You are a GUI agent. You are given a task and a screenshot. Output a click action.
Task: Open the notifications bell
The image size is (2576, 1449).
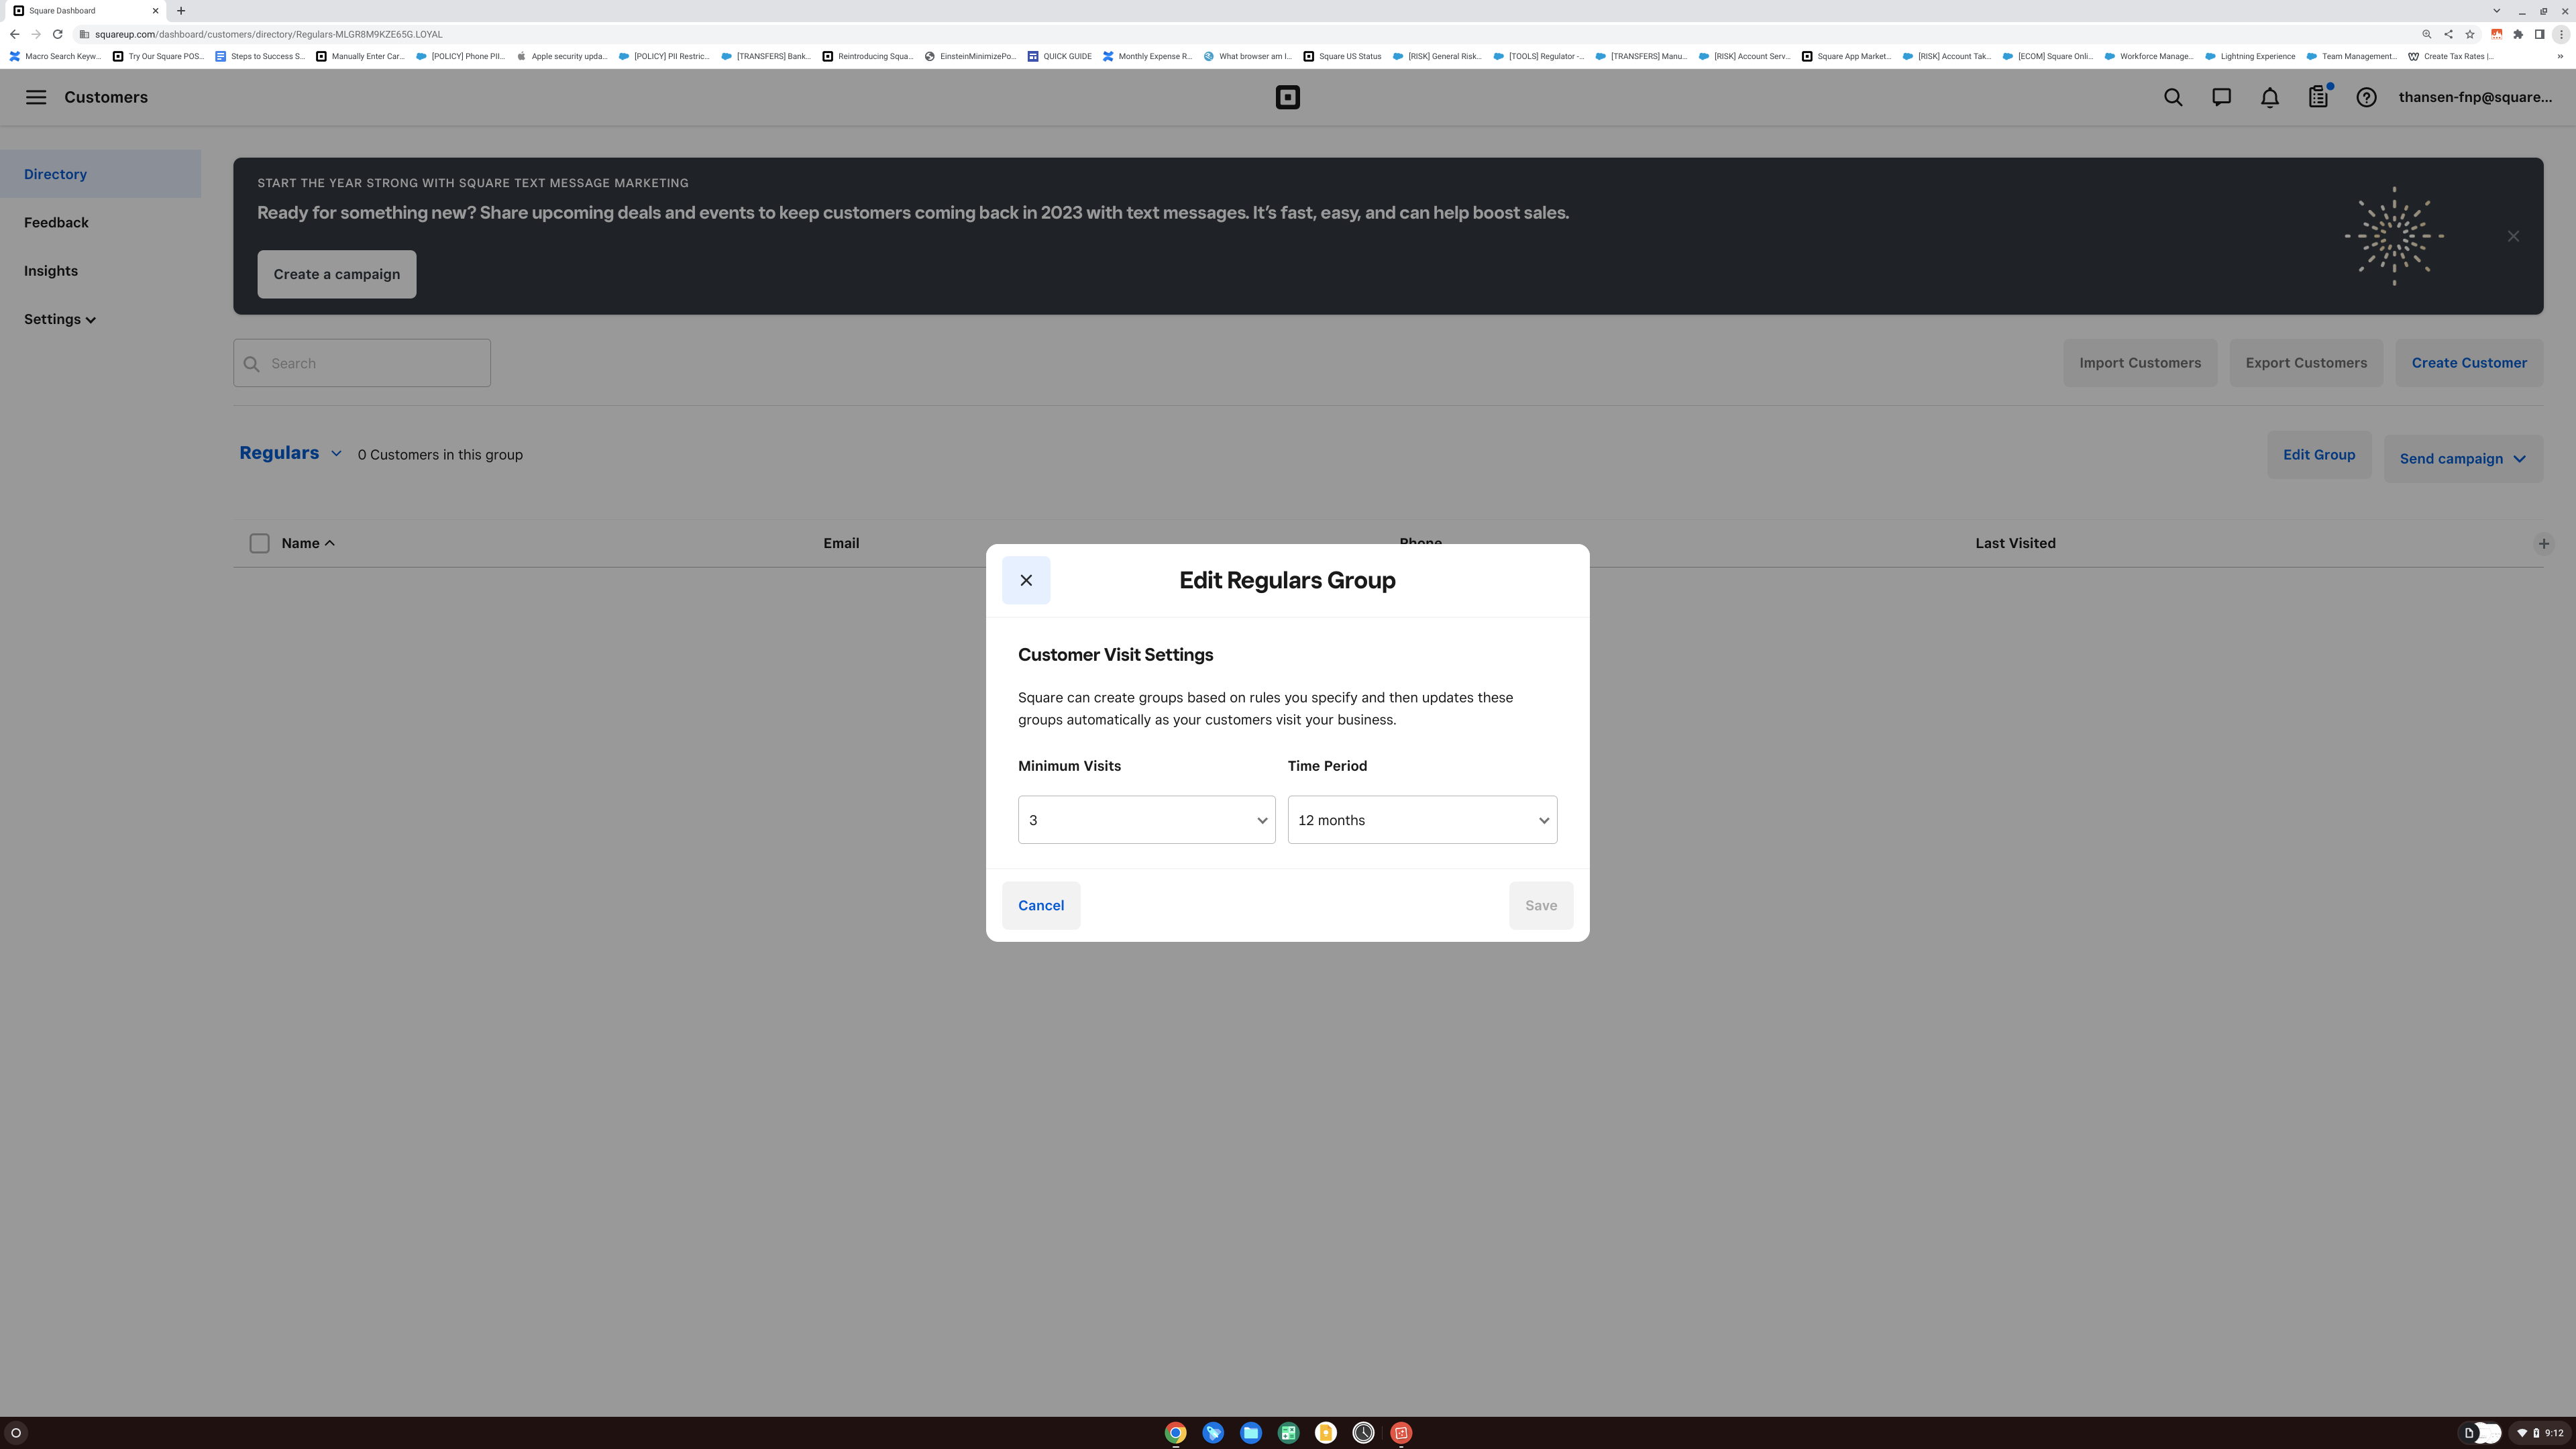[2270, 97]
